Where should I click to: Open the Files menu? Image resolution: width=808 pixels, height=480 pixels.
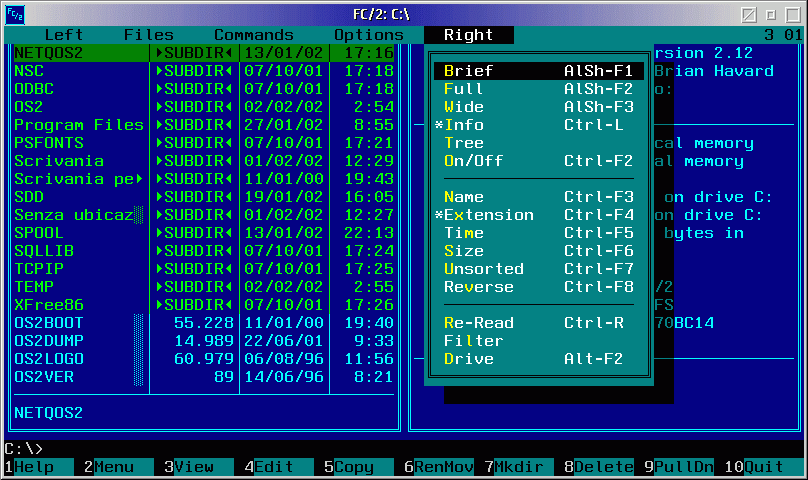[148, 35]
